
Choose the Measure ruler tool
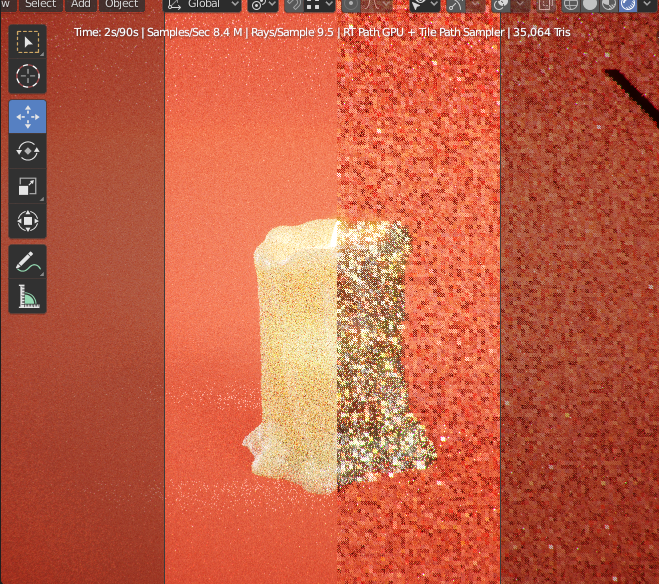point(27,297)
